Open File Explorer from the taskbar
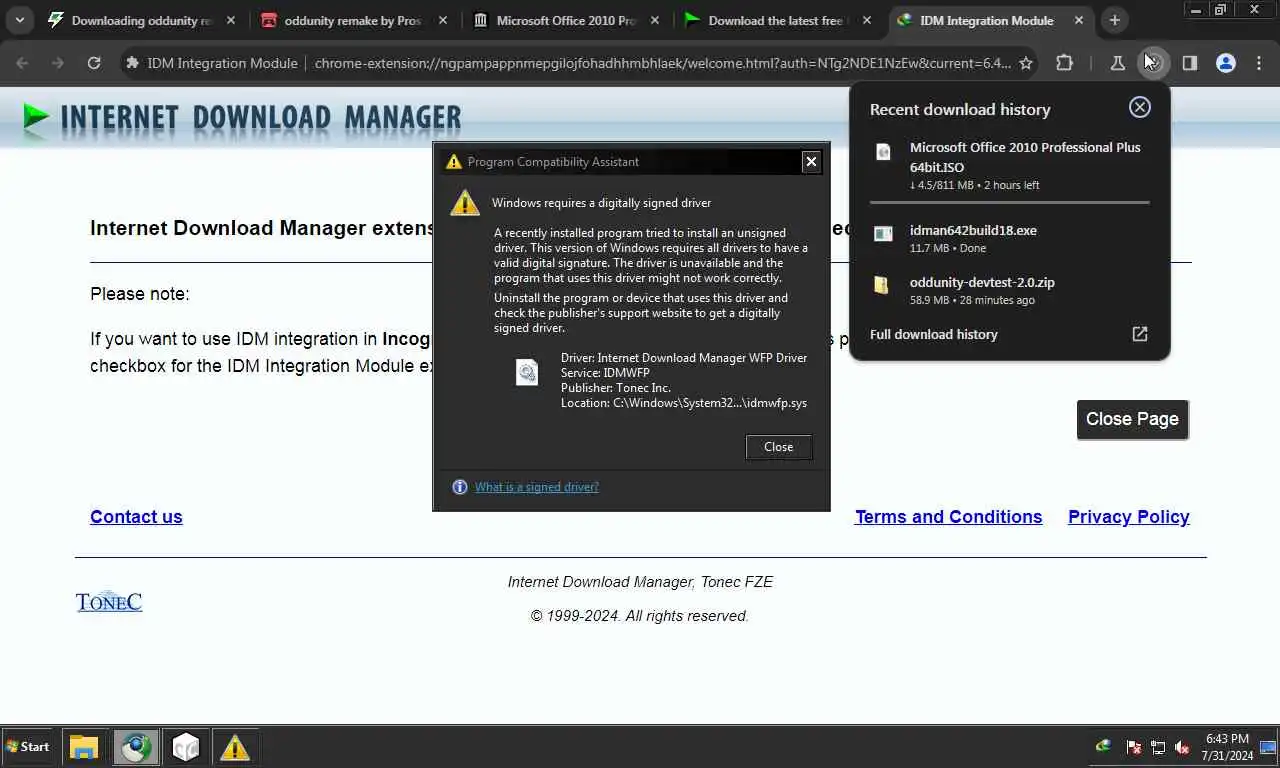This screenshot has width=1280, height=768. (x=84, y=747)
